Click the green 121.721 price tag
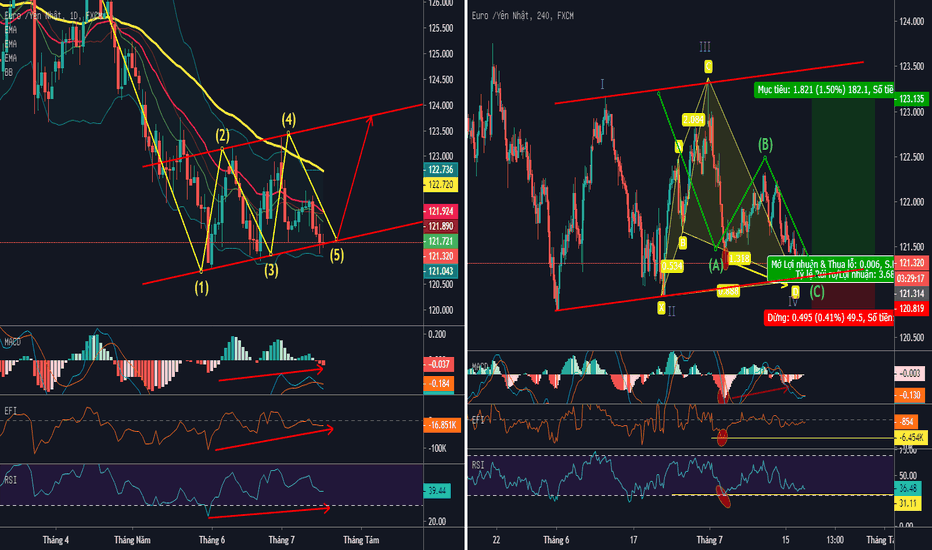 click(x=440, y=241)
